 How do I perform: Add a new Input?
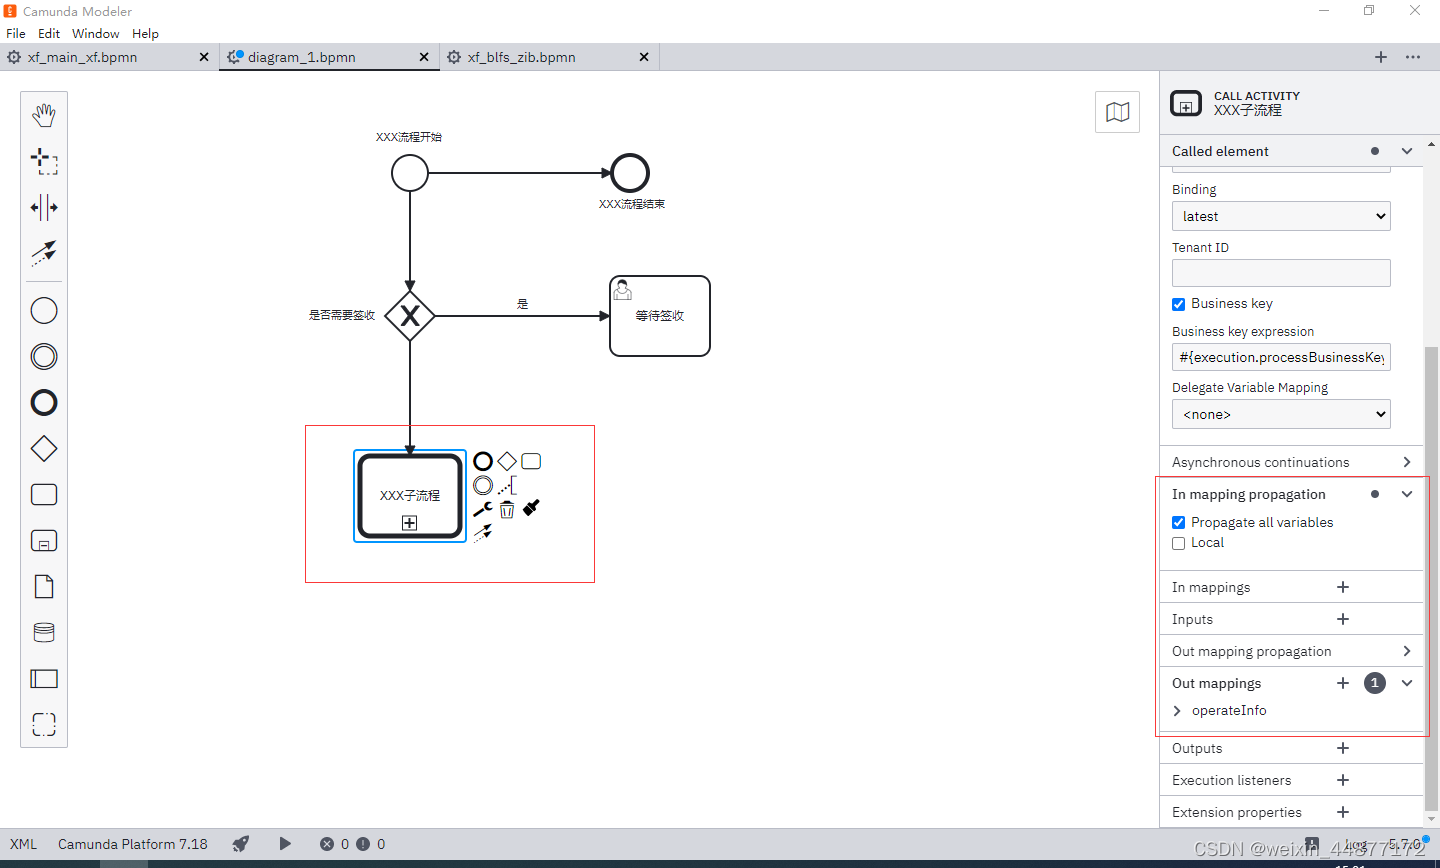pos(1343,619)
